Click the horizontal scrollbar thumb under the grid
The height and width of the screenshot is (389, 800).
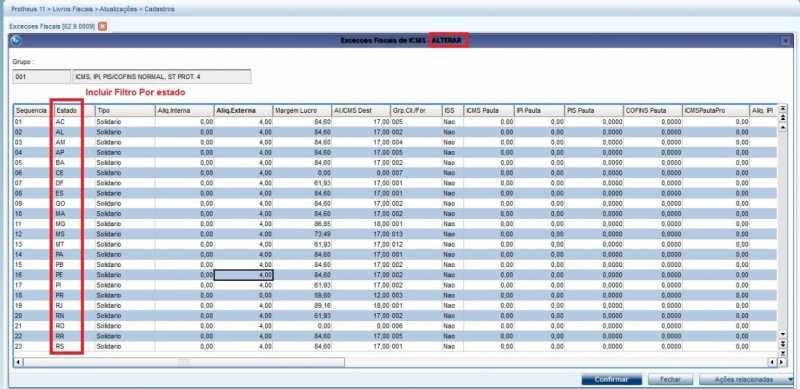pyautogui.click(x=184, y=362)
